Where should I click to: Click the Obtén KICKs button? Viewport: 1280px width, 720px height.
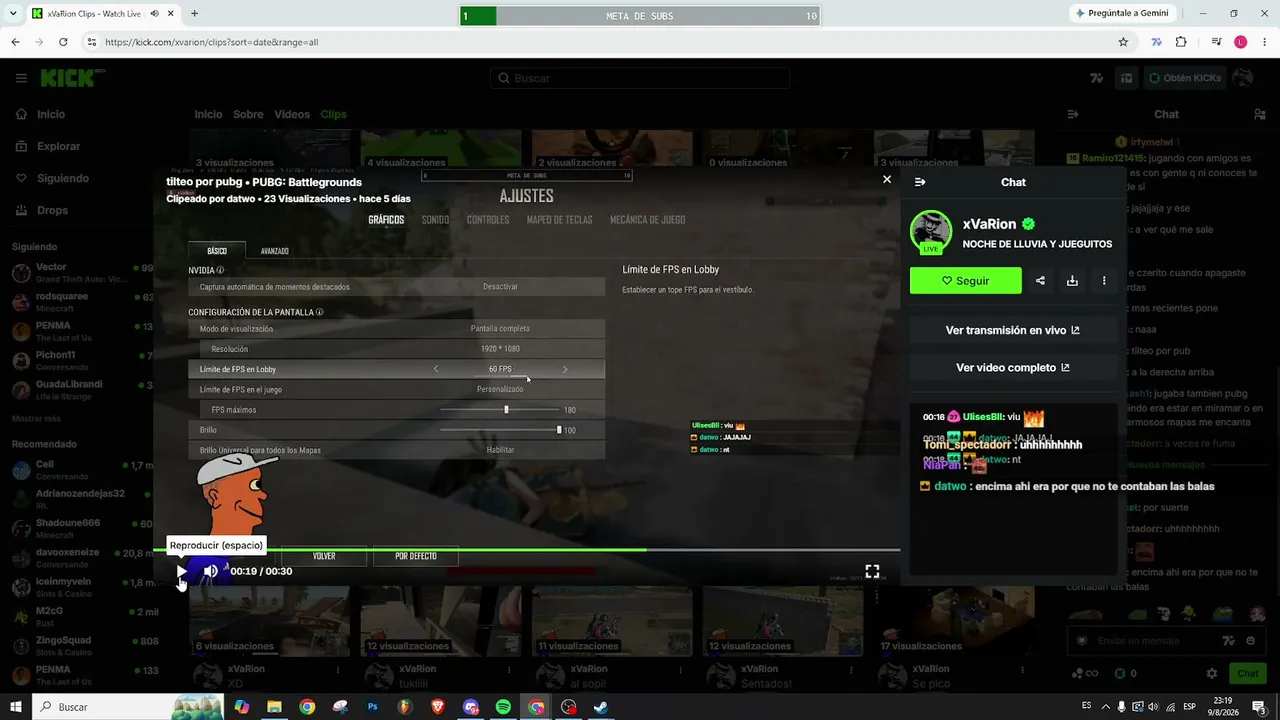pyautogui.click(x=1185, y=78)
